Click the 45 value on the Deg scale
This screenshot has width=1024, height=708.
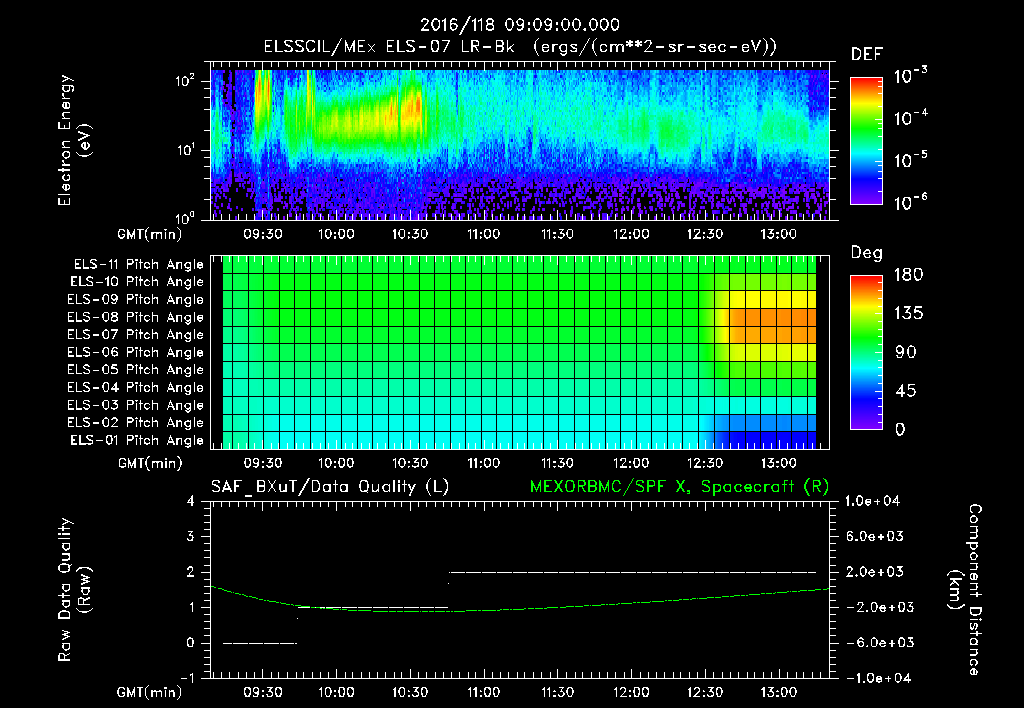click(x=908, y=391)
